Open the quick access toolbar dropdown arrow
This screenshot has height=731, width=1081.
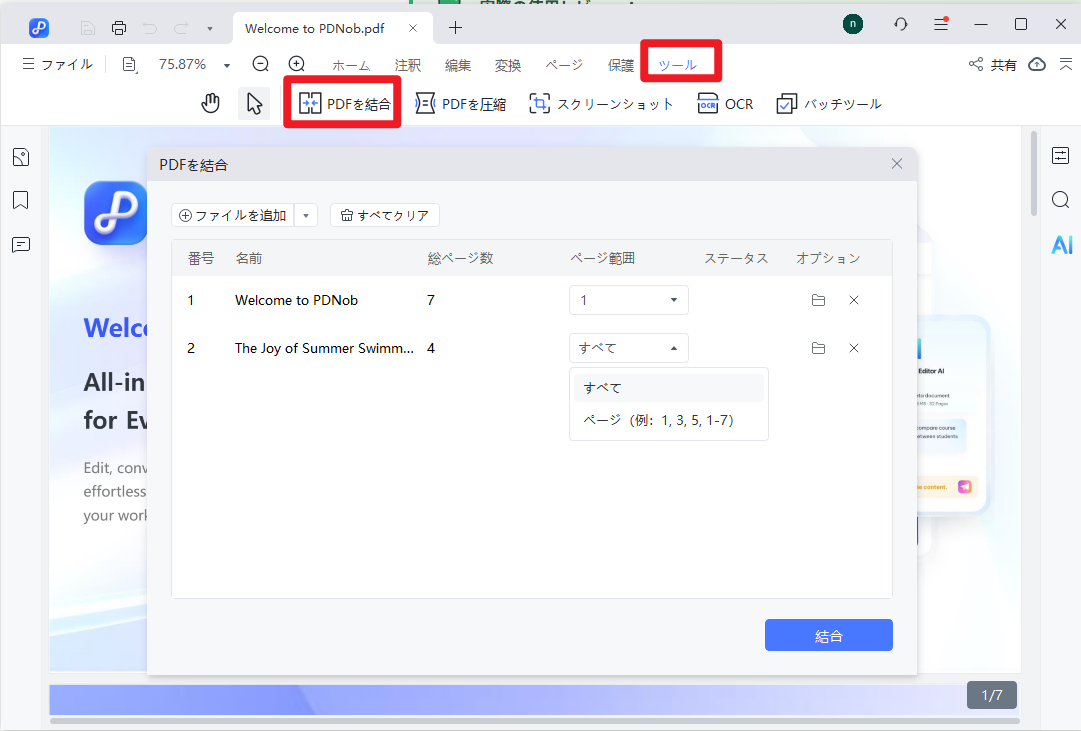coord(210,28)
